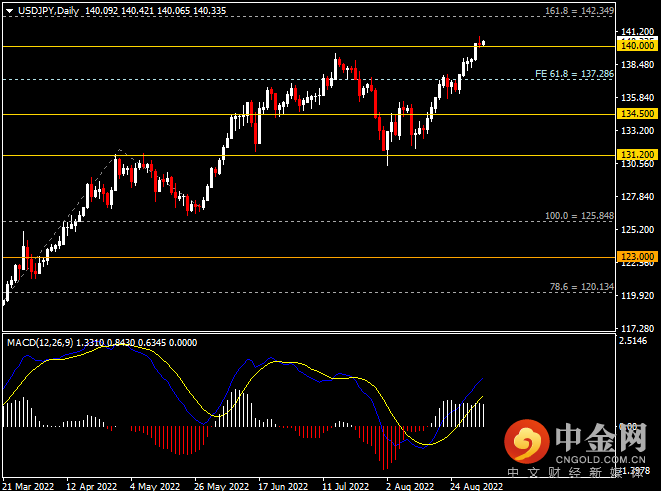Select the 78.6 = 120.134 Fibonacci label
661x491 pixels.
581,287
